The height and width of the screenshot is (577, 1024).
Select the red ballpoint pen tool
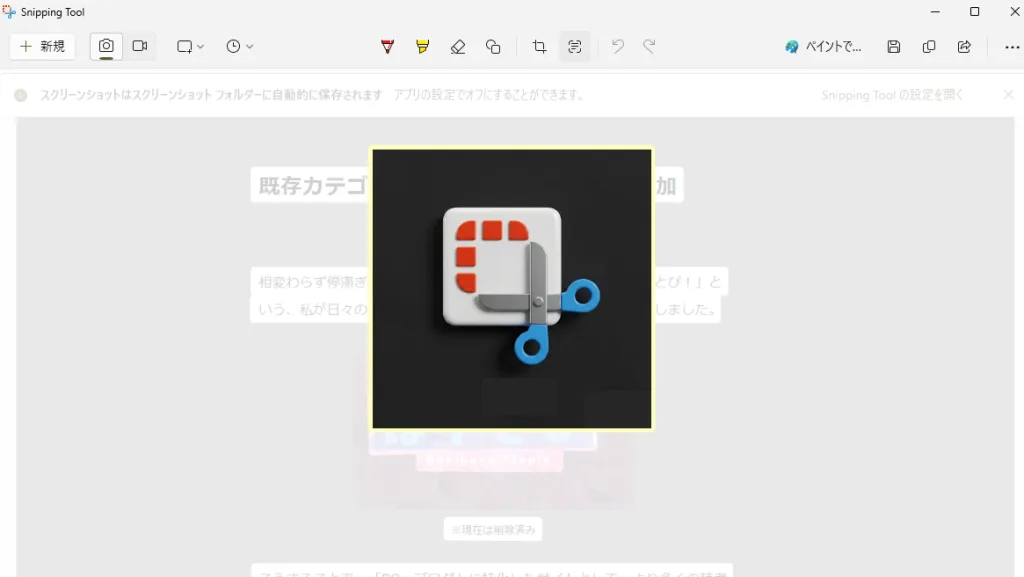tap(388, 47)
